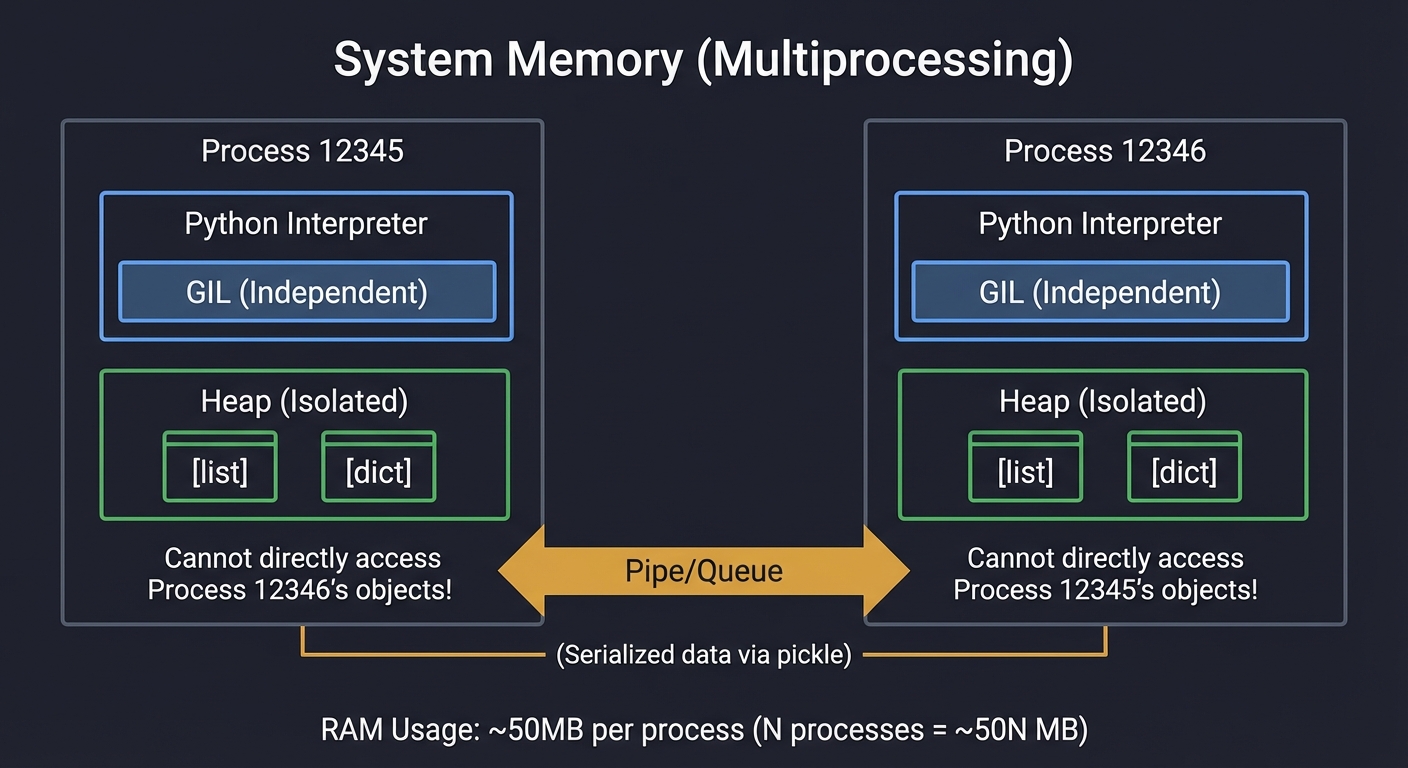The image size is (1408, 768).
Task: Select the [dict] icon in Process 12345
Action: pos(378,466)
